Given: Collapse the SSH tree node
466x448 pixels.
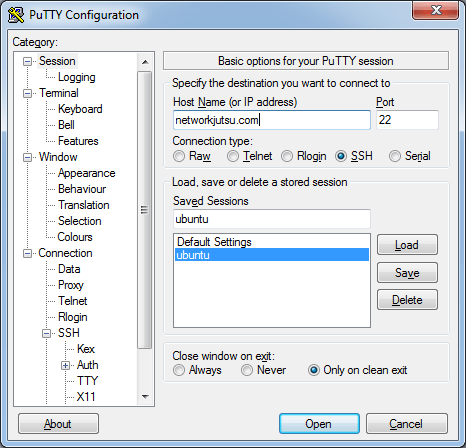Looking at the screenshot, I should point(47,333).
